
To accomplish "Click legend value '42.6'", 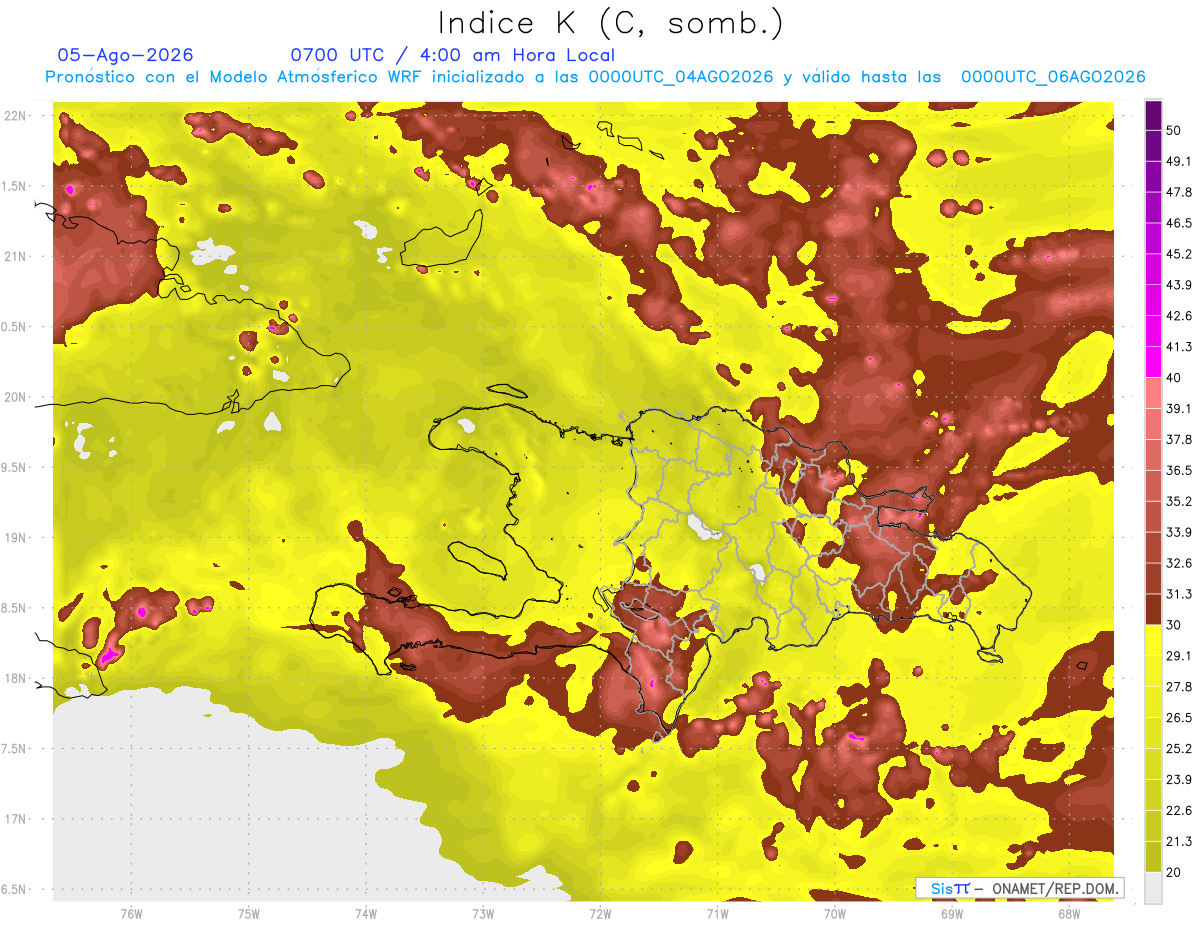I will (x=1178, y=316).
